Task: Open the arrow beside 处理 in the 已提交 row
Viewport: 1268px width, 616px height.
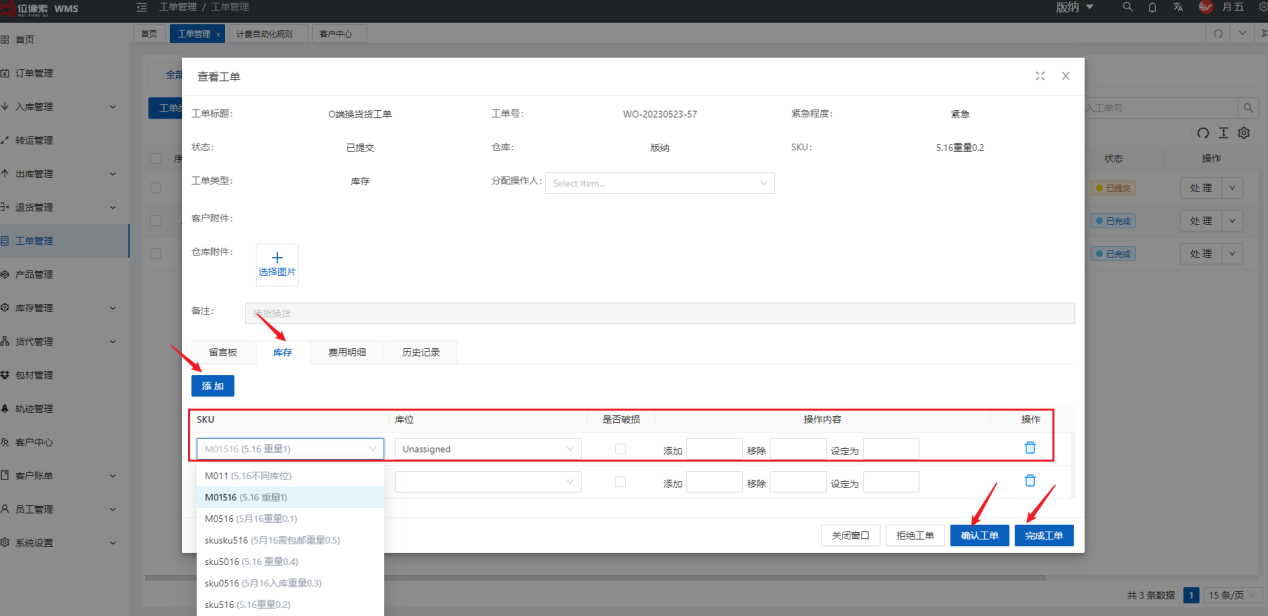Action: point(1232,188)
